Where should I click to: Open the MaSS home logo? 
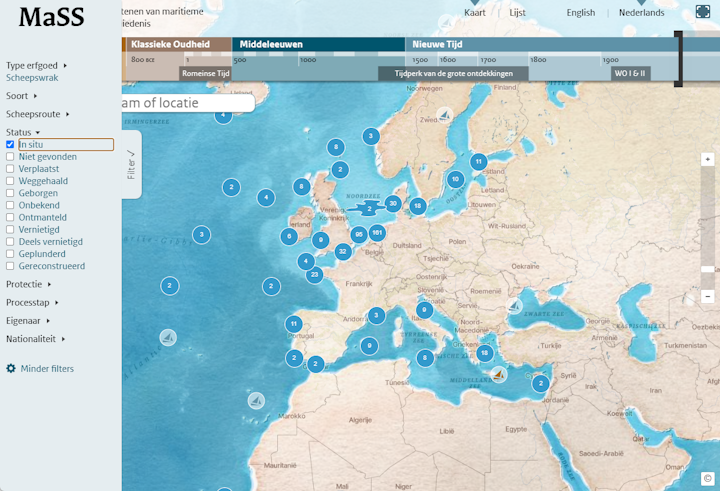[x=51, y=17]
